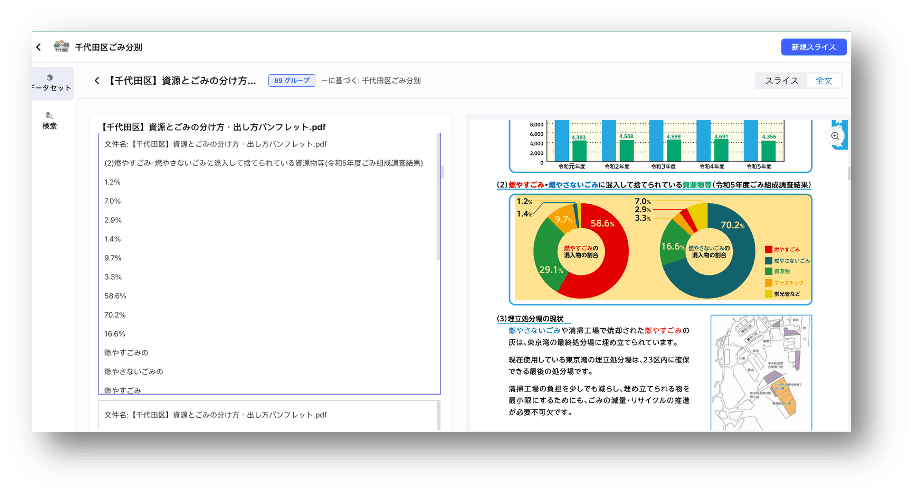The height and width of the screenshot is (494, 914).
Task: Go back using the arrow beside document title
Action: point(96,80)
